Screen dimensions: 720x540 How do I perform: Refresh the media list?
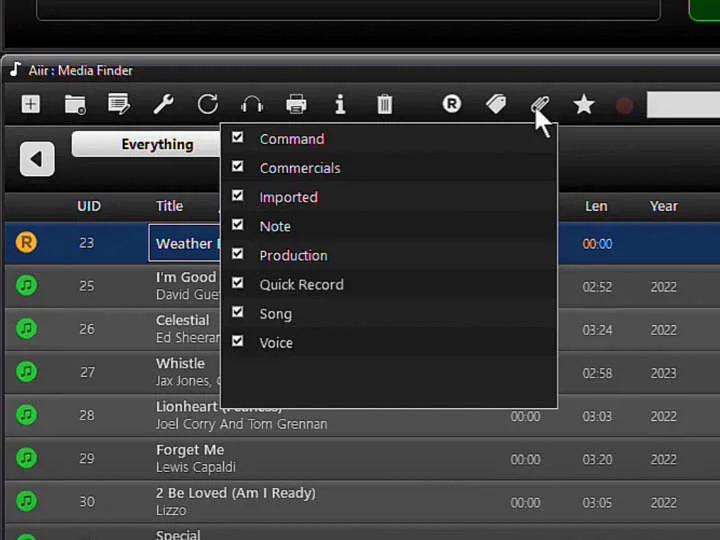click(208, 104)
